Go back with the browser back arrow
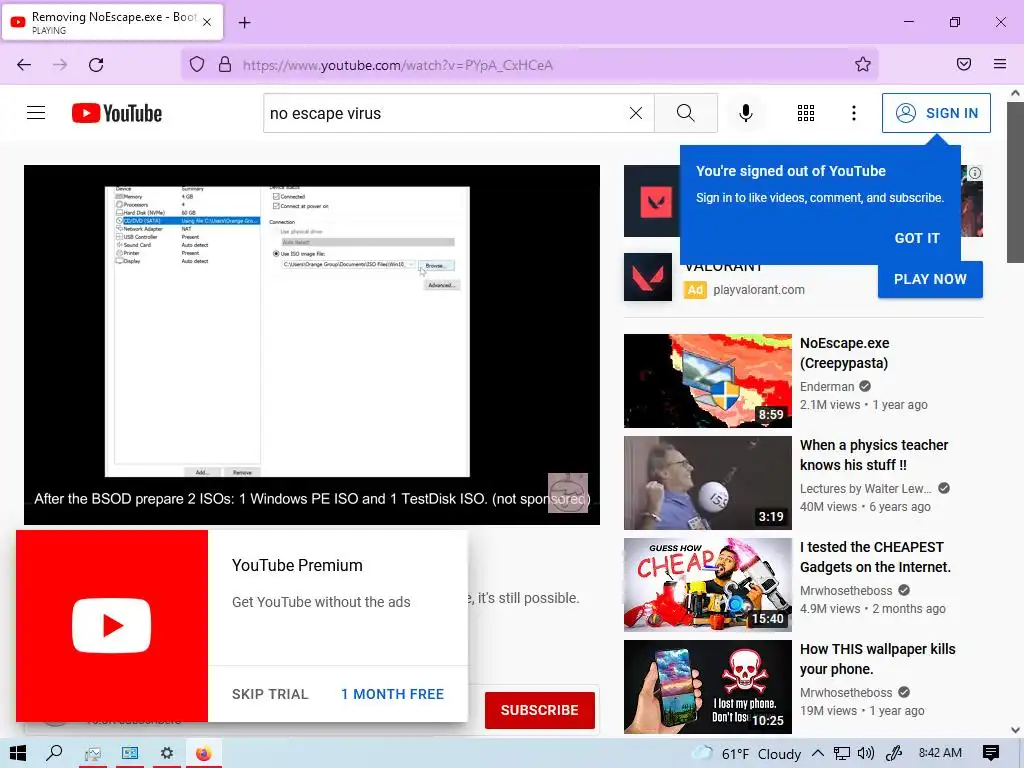This screenshot has width=1024, height=768. click(24, 65)
